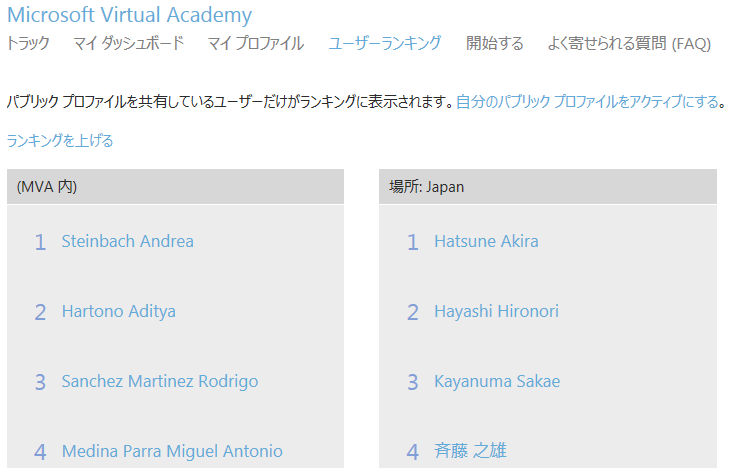The image size is (733, 468).
Task: View Sanchez Martinez Rodrigo's profile
Action: click(159, 381)
